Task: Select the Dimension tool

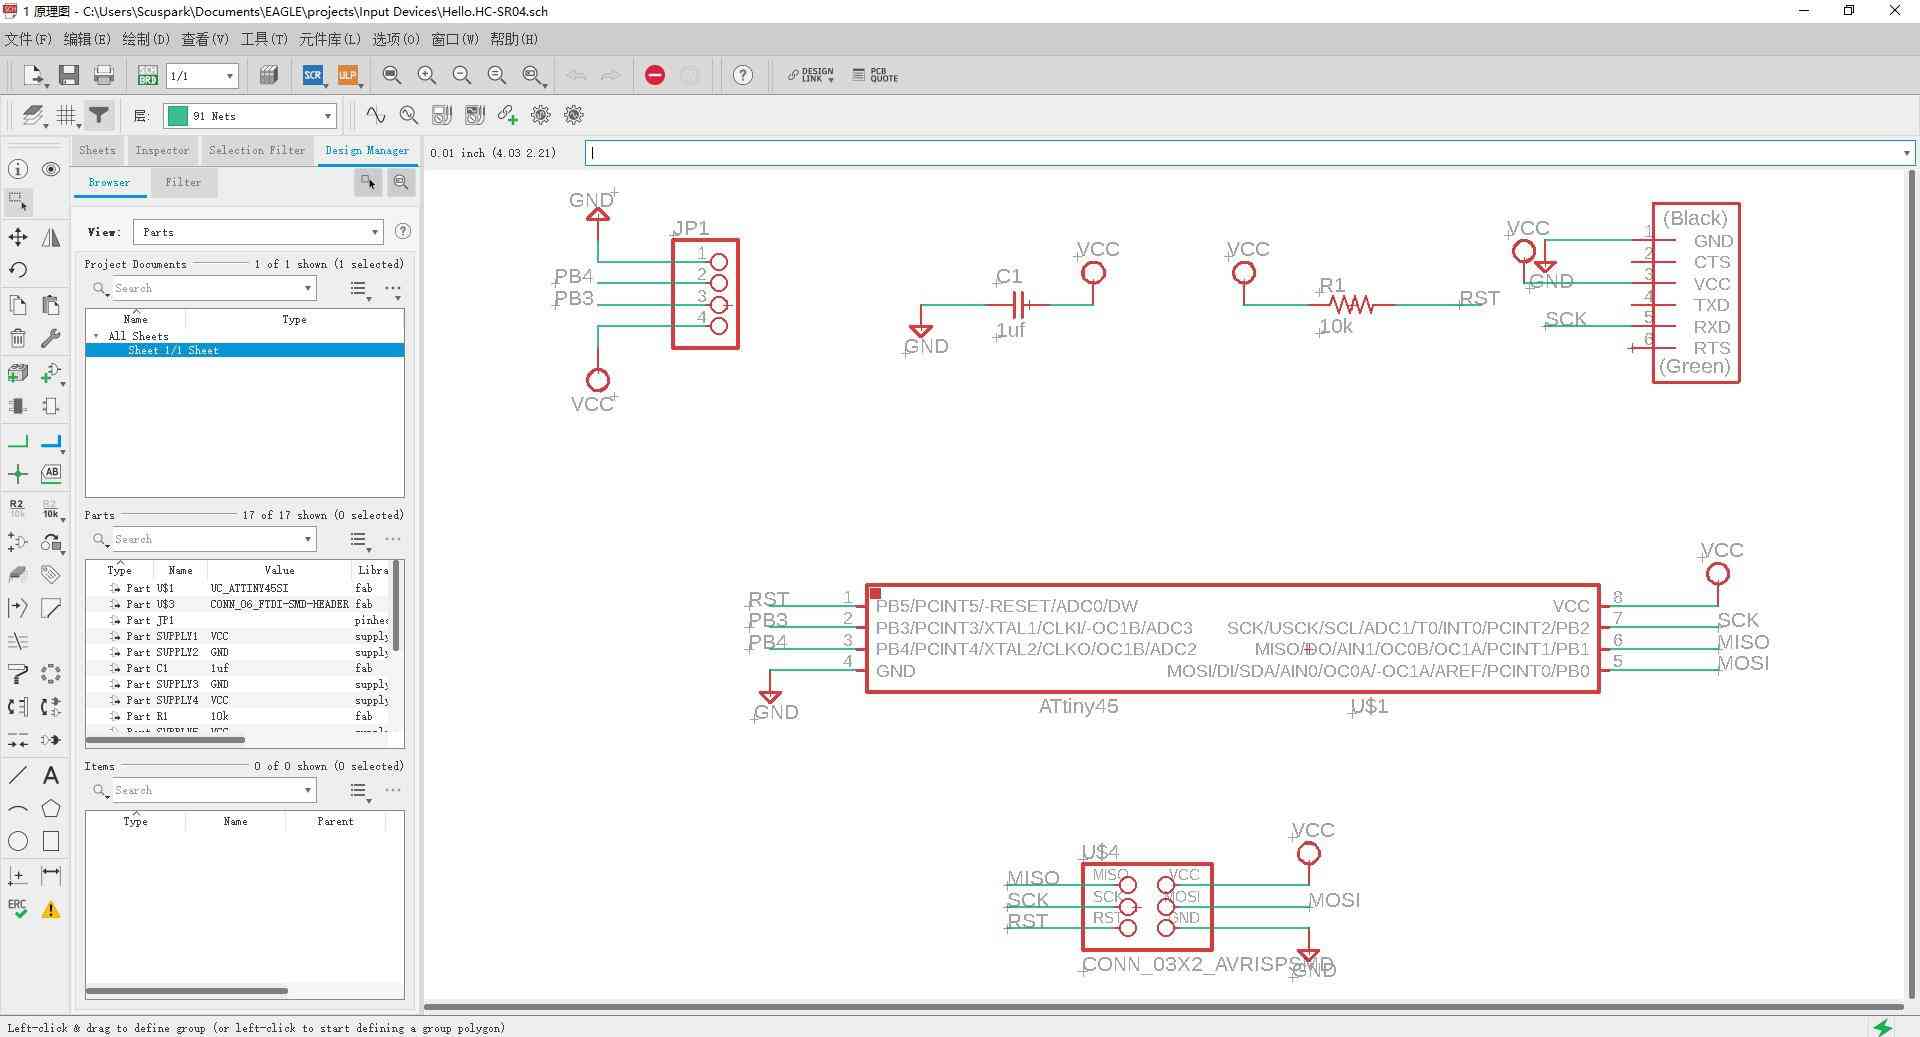Action: click(x=51, y=876)
